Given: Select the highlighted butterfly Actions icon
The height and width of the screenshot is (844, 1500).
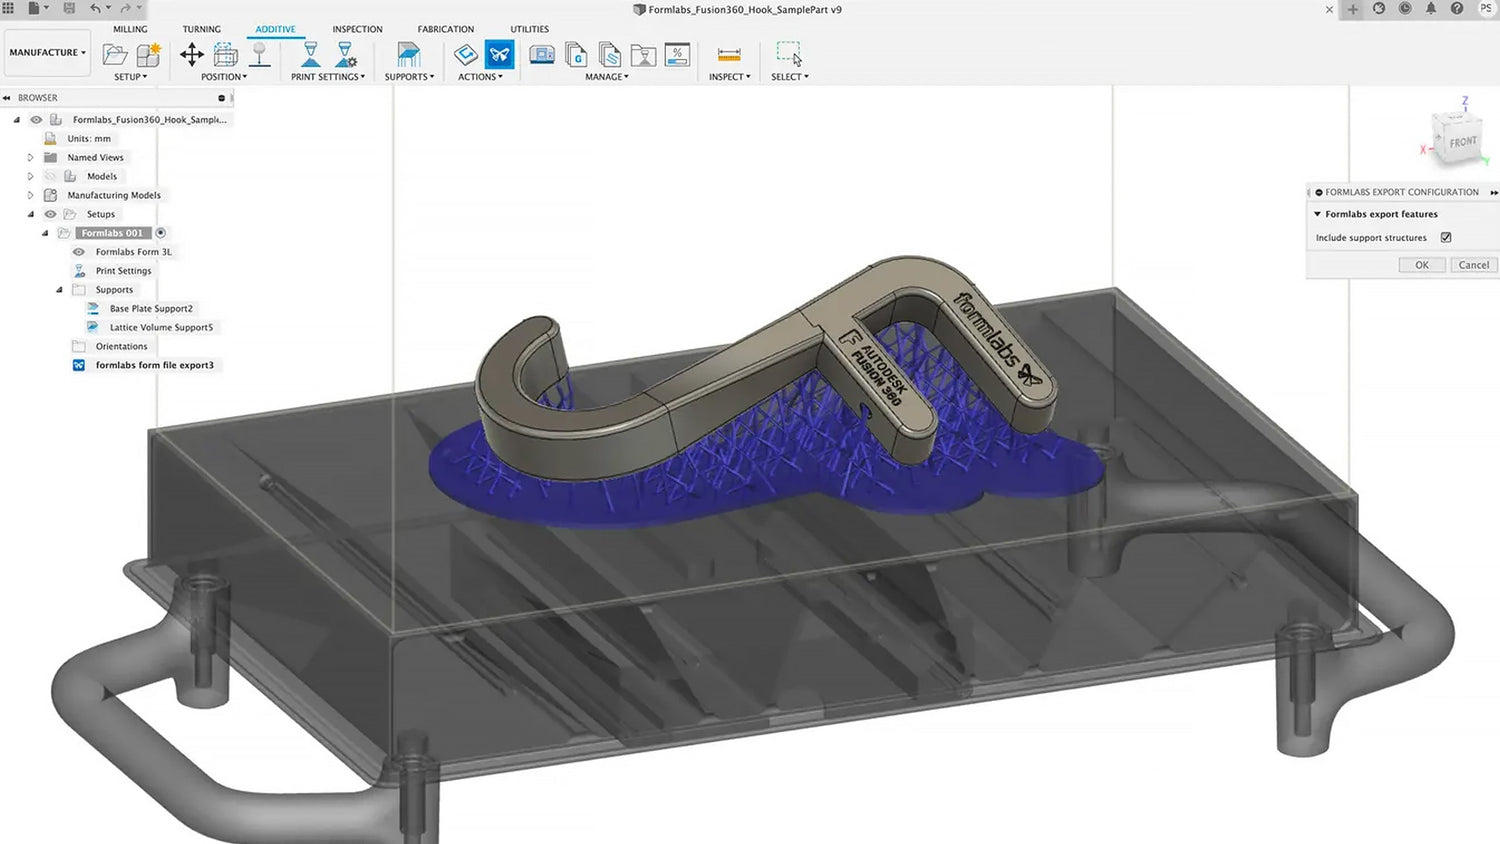Looking at the screenshot, I should click(x=498, y=54).
